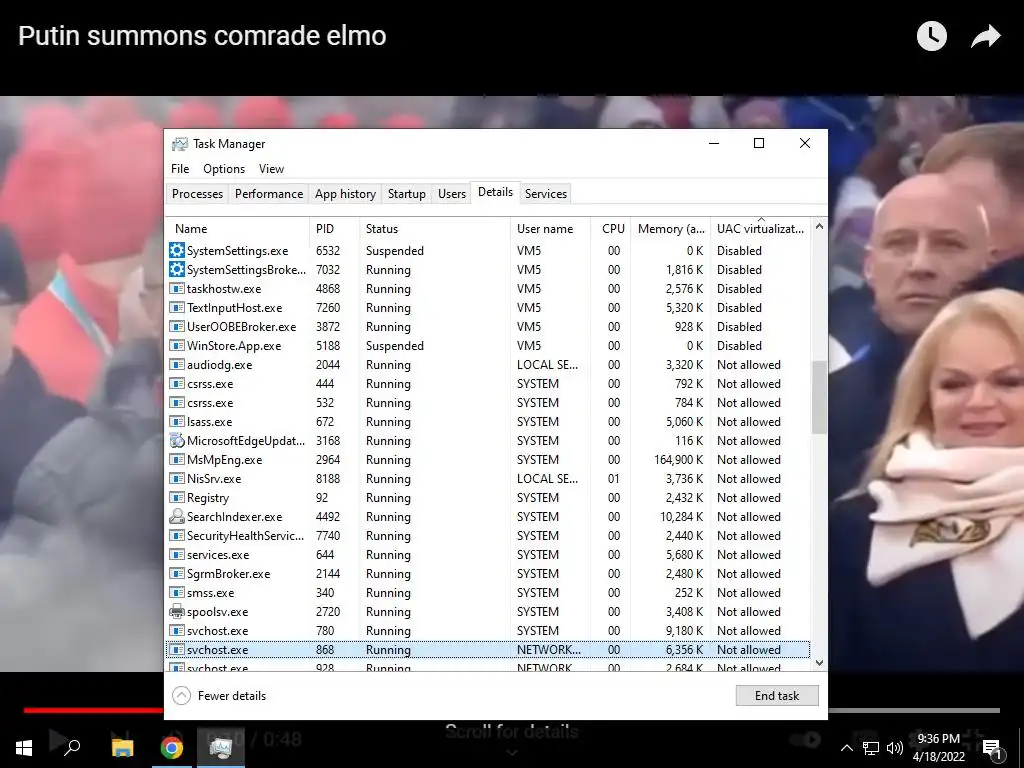Sort by the Name column header
Screen dimensions: 1024x768
[238, 229]
